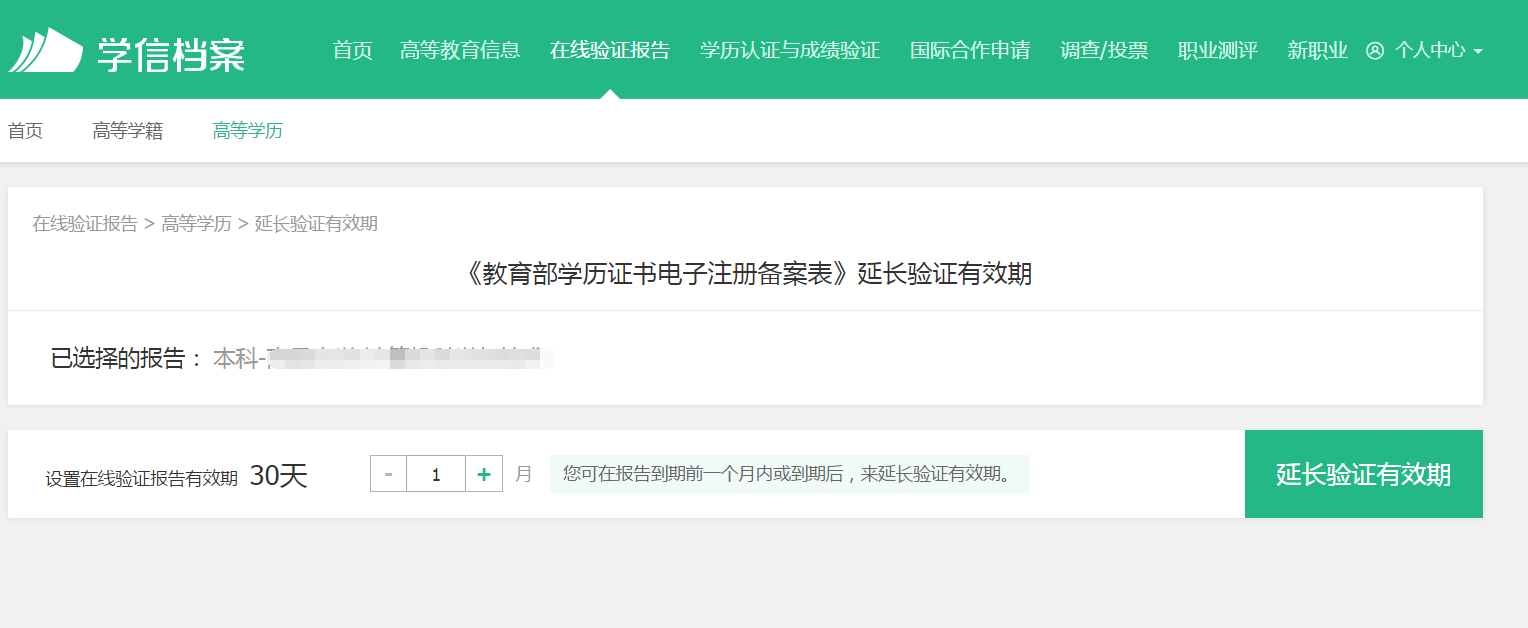Viewport: 1528px width, 628px height.
Task: Click 在线验证报告 breadcrumb link
Action: point(85,224)
